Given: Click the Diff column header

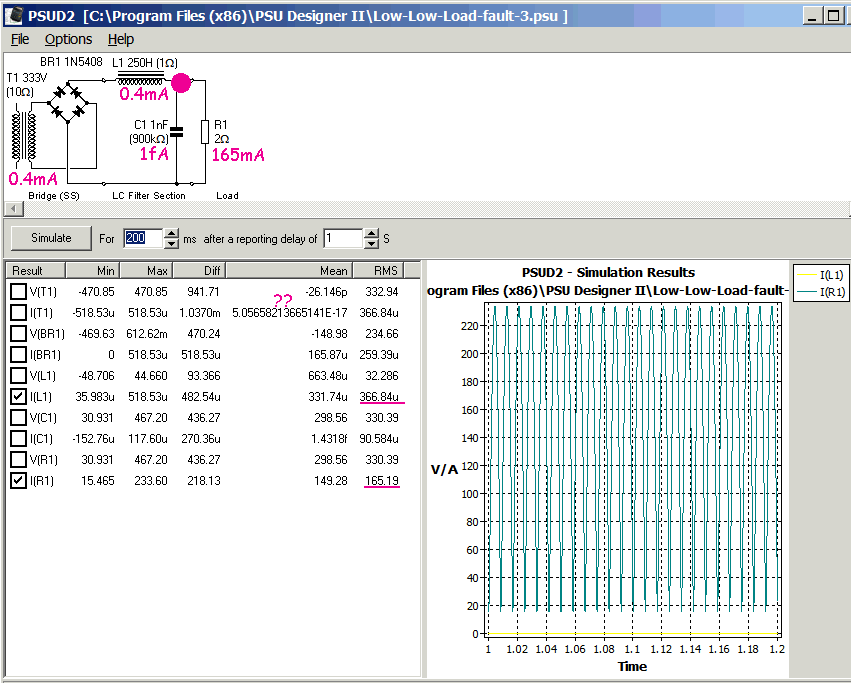Looking at the screenshot, I should (199, 270).
